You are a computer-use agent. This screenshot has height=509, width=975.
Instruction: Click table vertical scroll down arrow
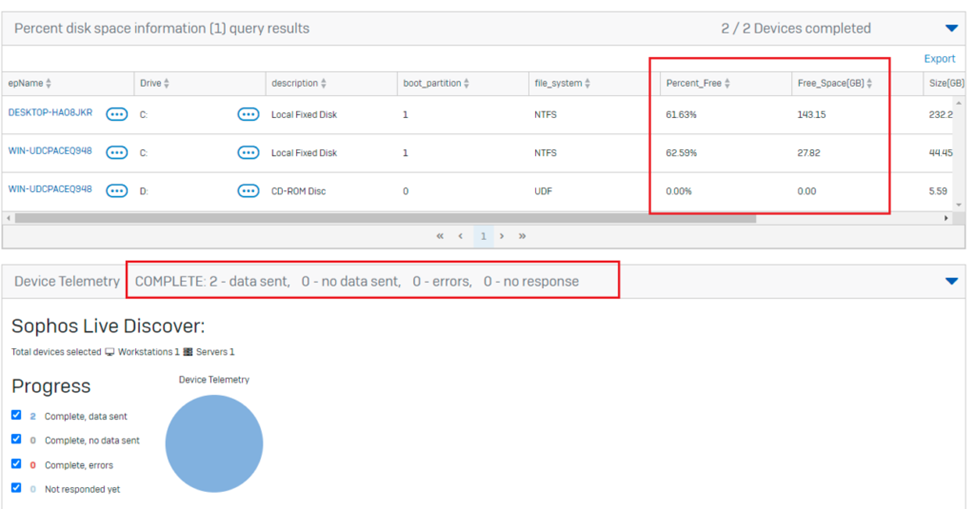tap(959, 204)
